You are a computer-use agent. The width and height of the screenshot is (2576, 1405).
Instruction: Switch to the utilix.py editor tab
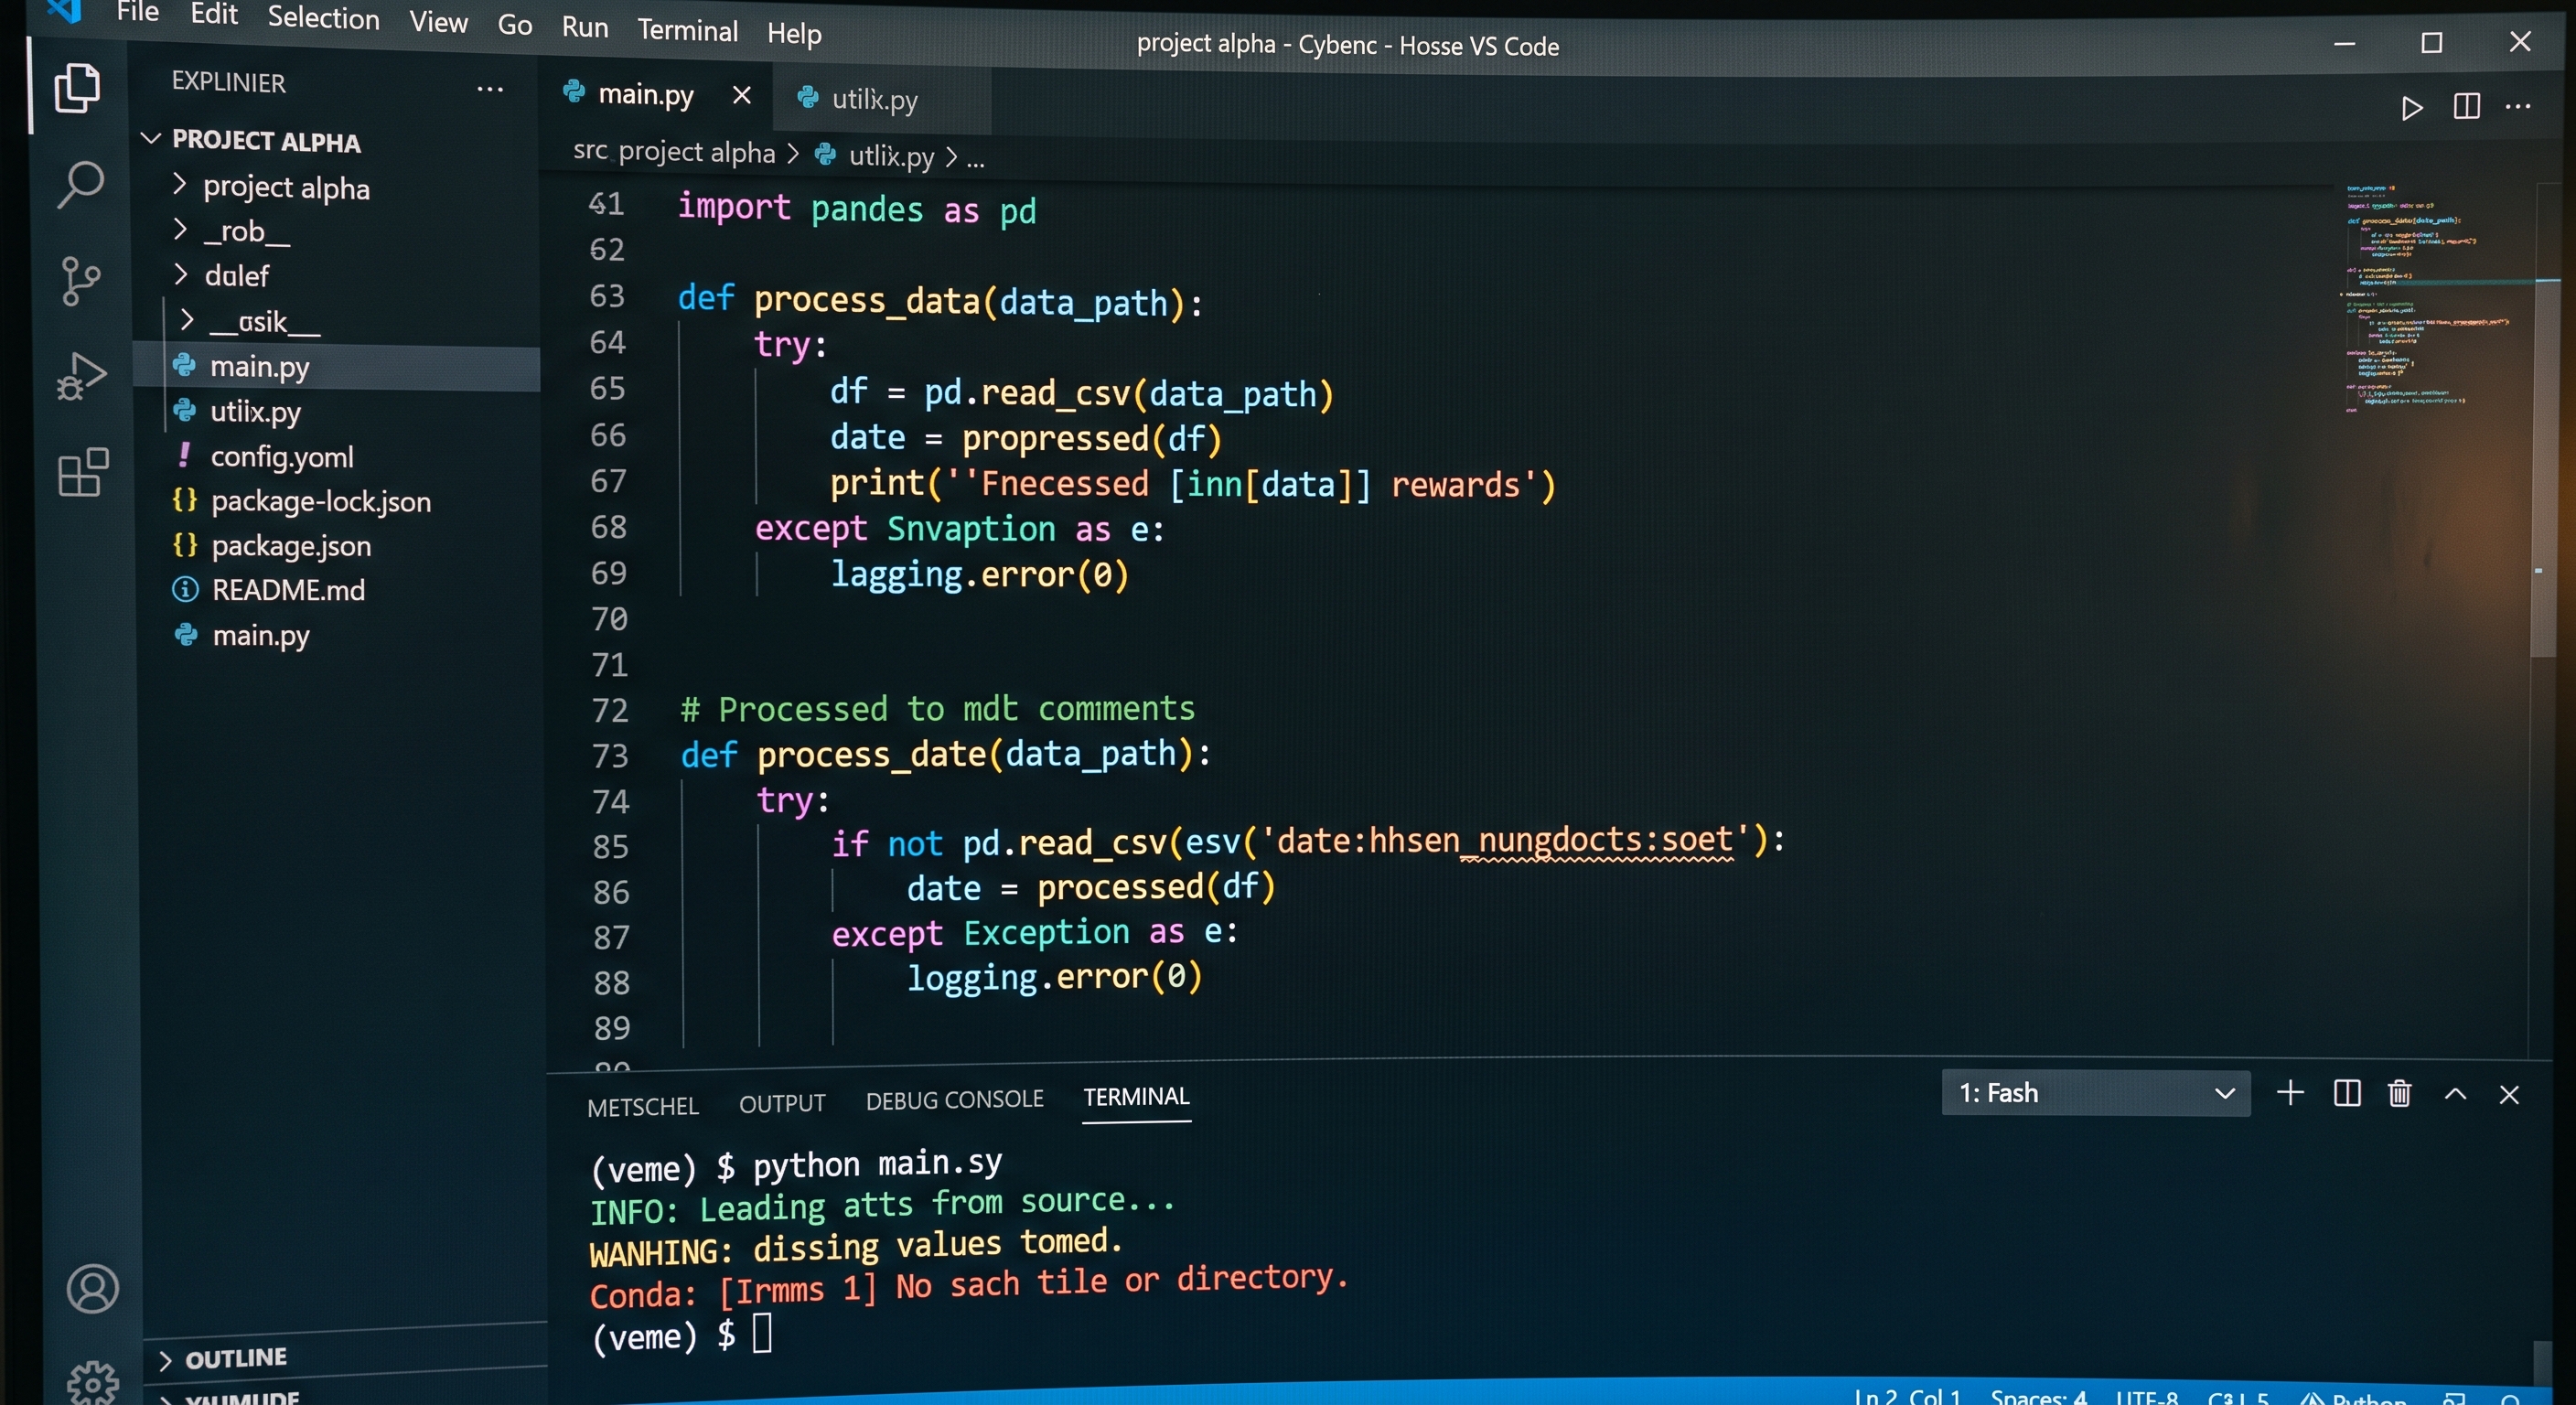click(875, 100)
